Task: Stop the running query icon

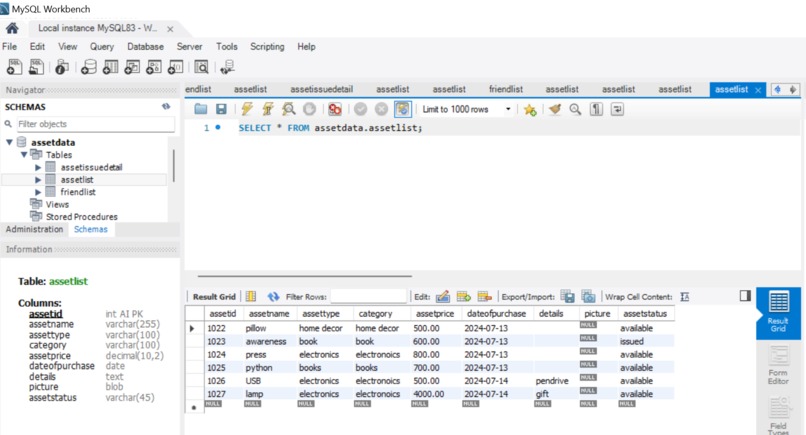Action: 309,109
